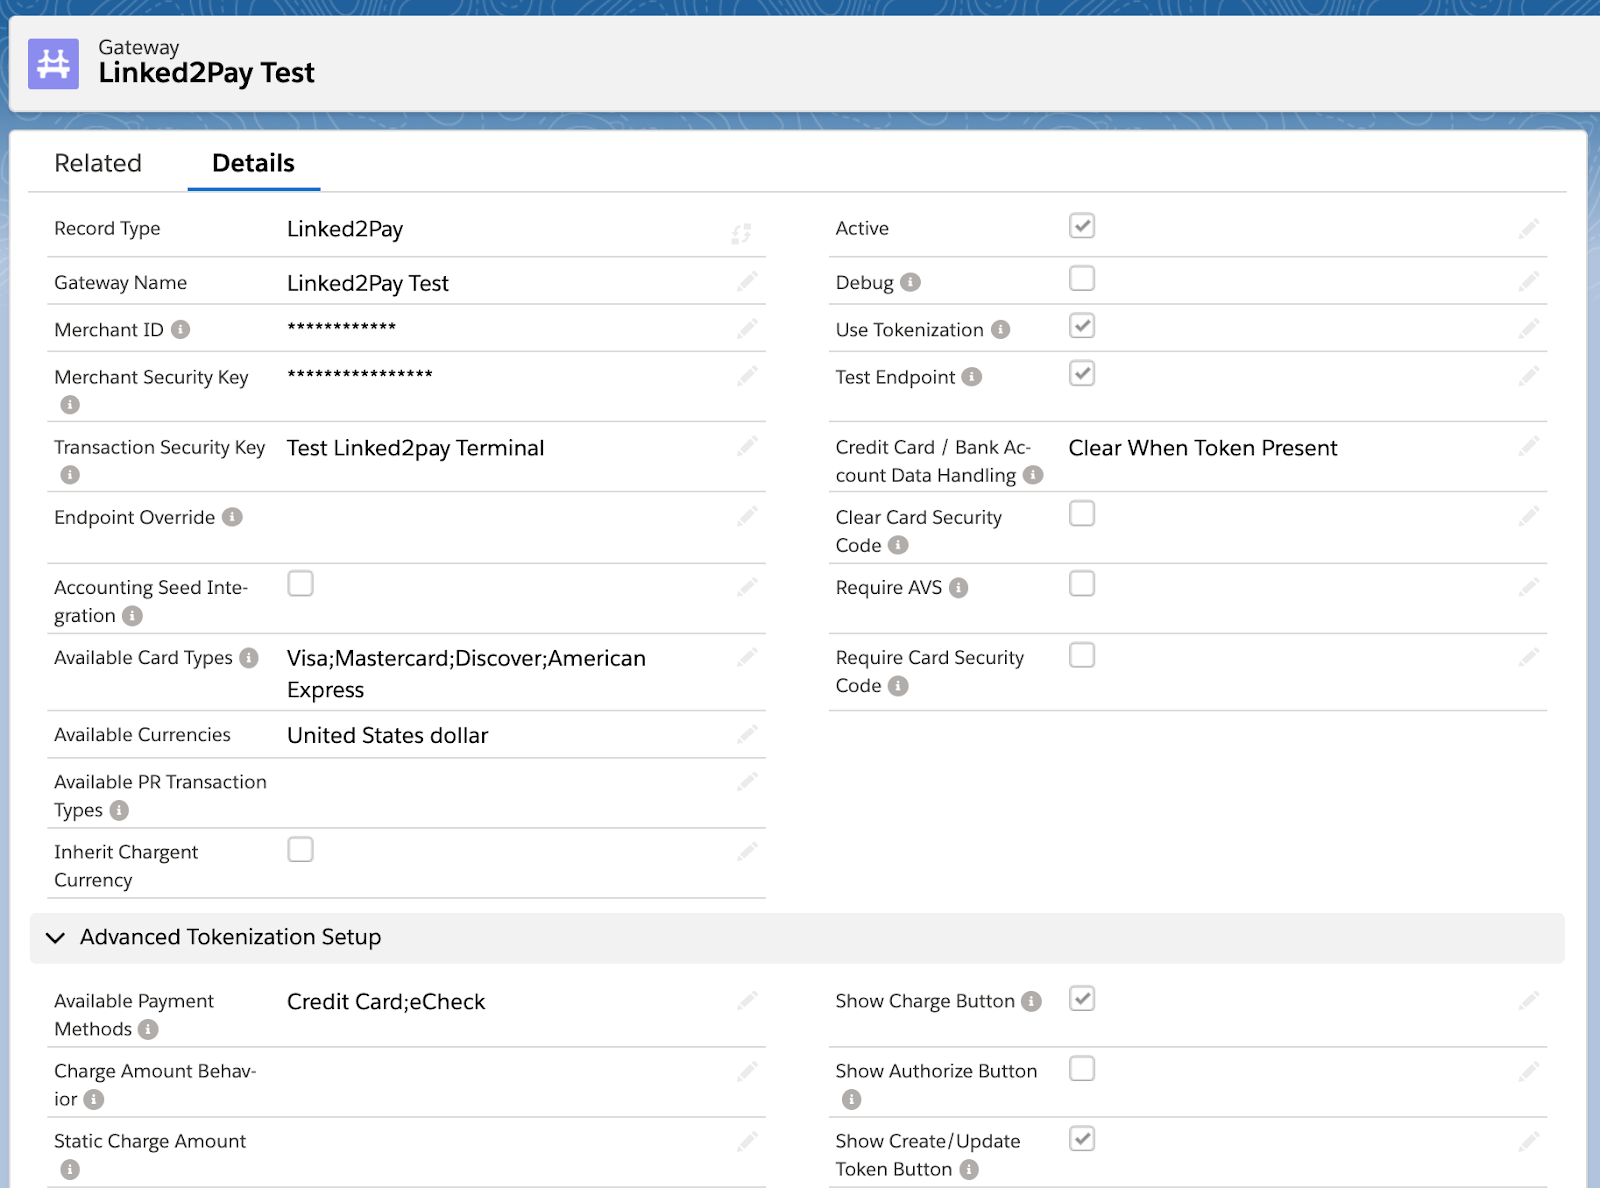Viewport: 1600px width, 1188px height.
Task: Click the Test Linked2pay Terminal value
Action: pos(415,448)
